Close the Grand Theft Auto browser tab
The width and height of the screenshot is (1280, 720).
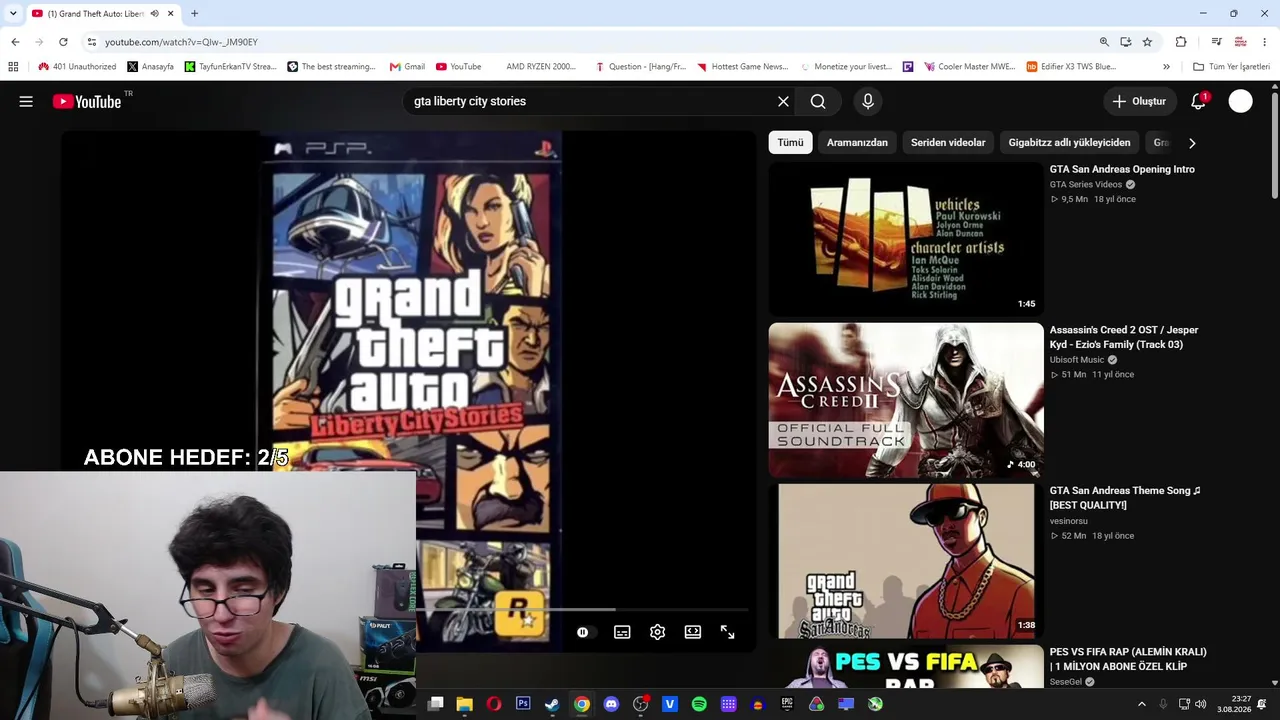coord(171,13)
